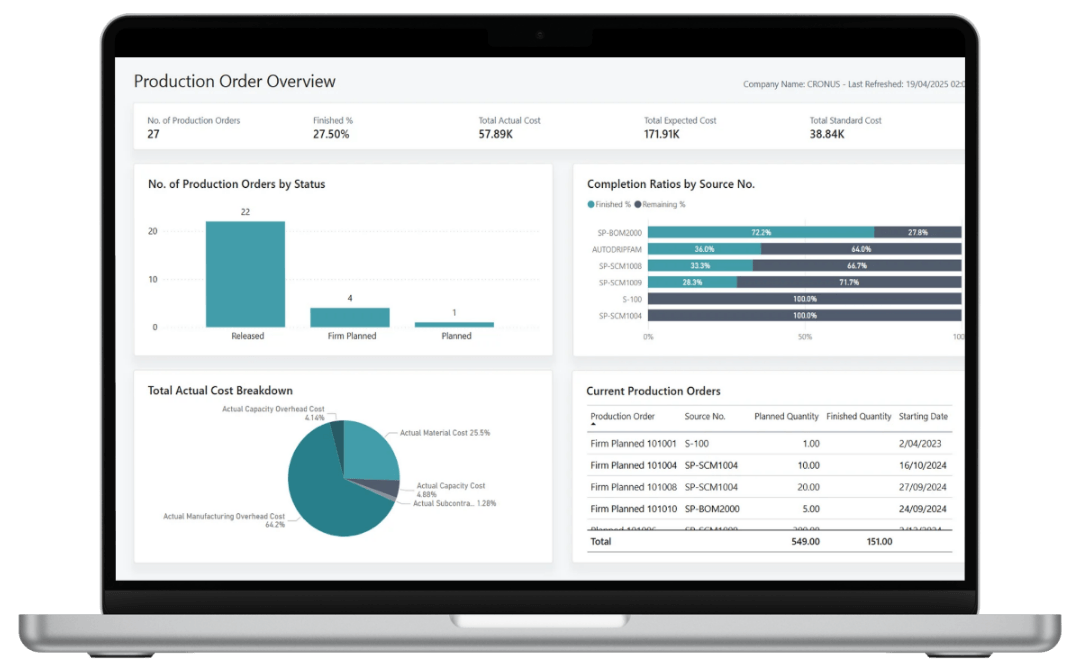Click the Total Expected Cost 171.91K card
1080x671 pixels.
pyautogui.click(x=680, y=127)
